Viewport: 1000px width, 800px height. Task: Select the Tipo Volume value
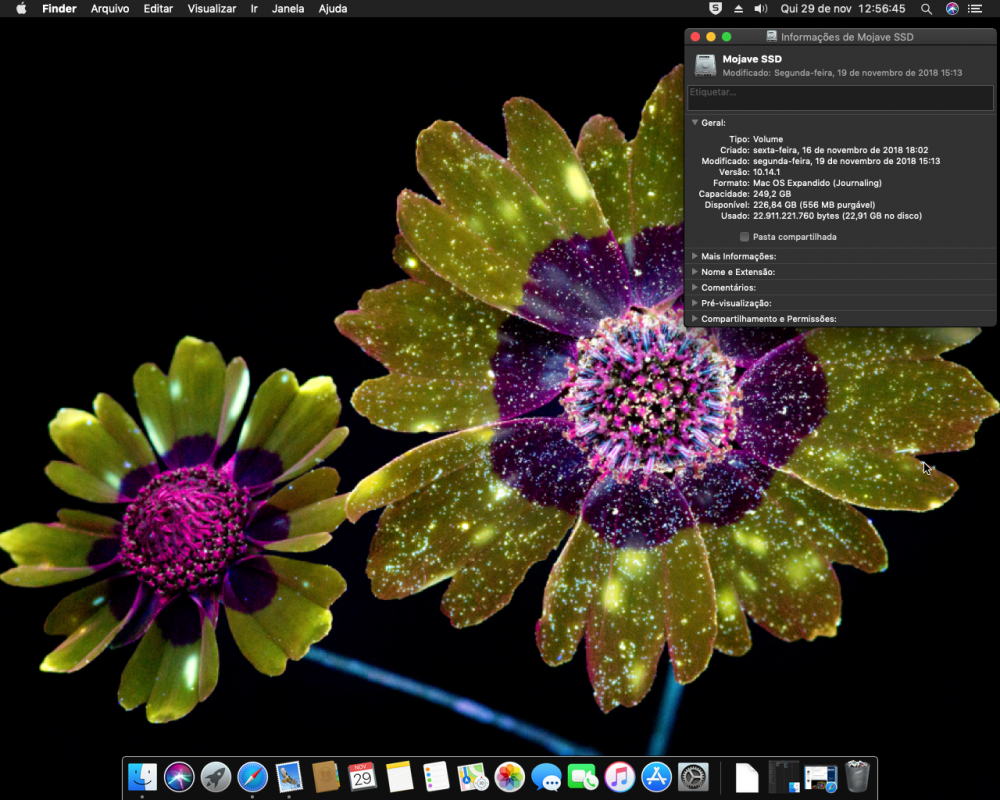coord(768,138)
